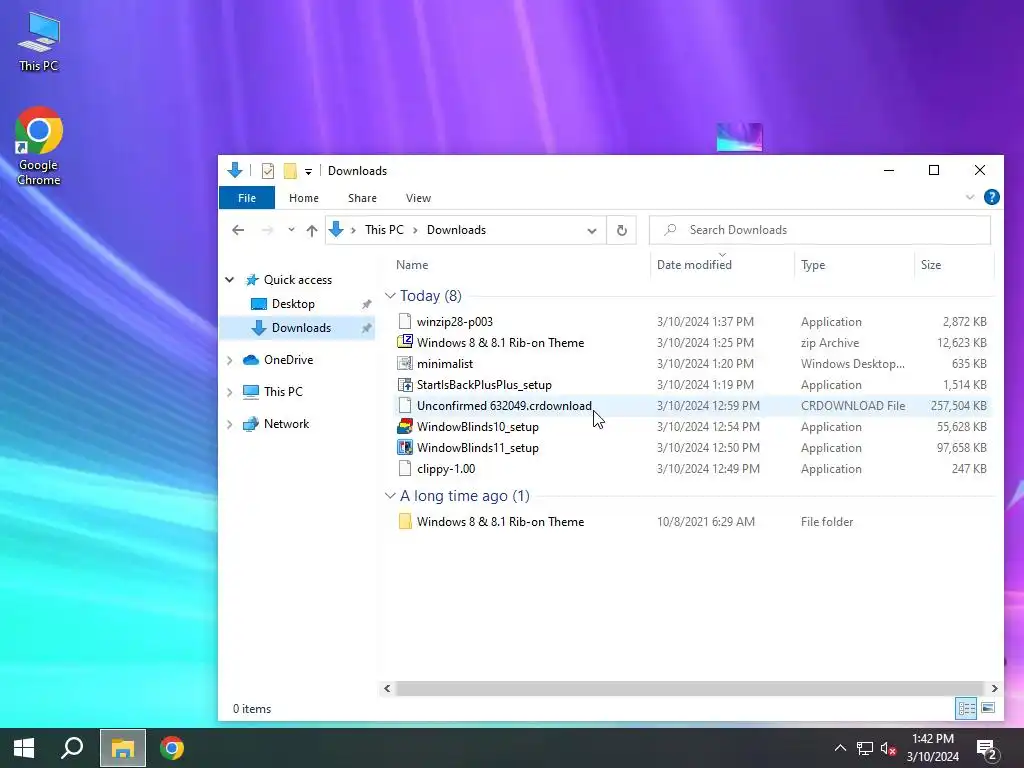Screen dimensions: 1024x768
Task: Click the Properties quick access toolbar icon
Action: tap(268, 171)
